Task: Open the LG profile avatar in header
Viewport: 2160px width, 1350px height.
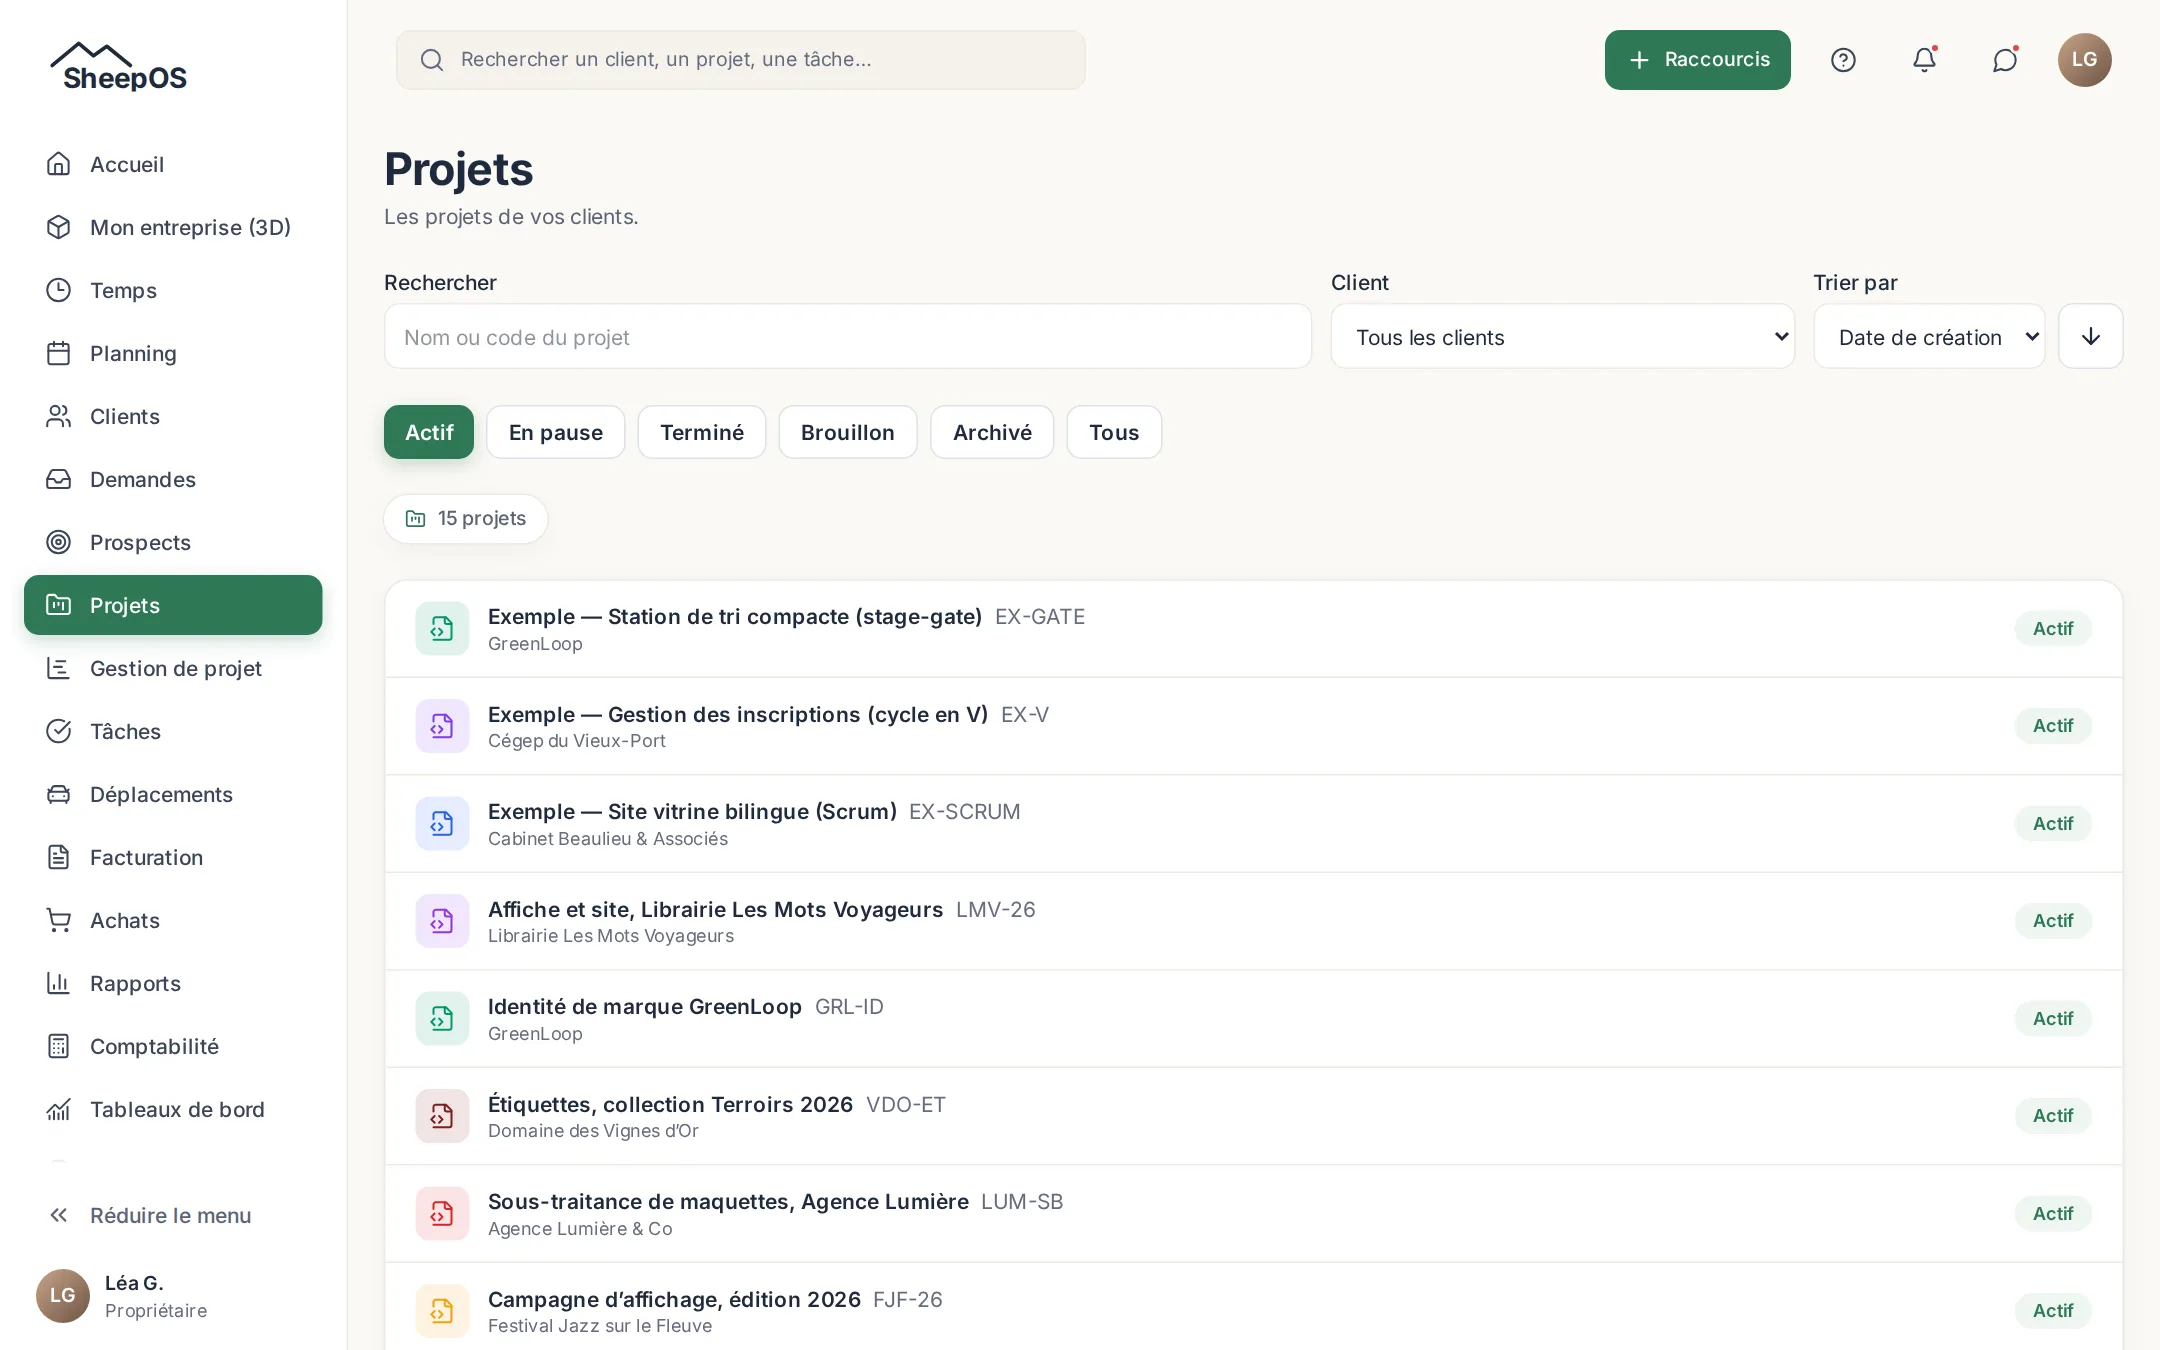Action: tap(2084, 60)
